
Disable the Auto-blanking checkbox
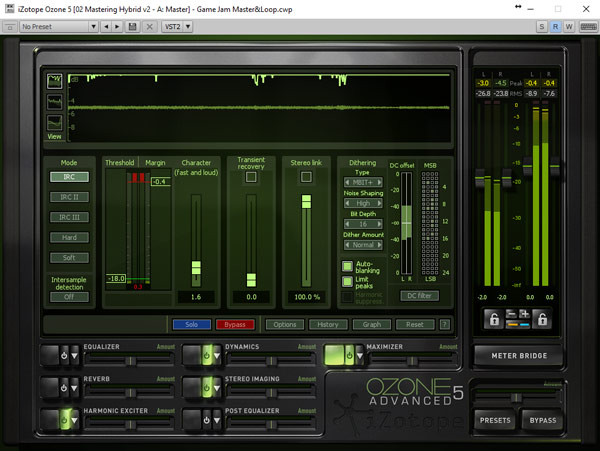347,268
